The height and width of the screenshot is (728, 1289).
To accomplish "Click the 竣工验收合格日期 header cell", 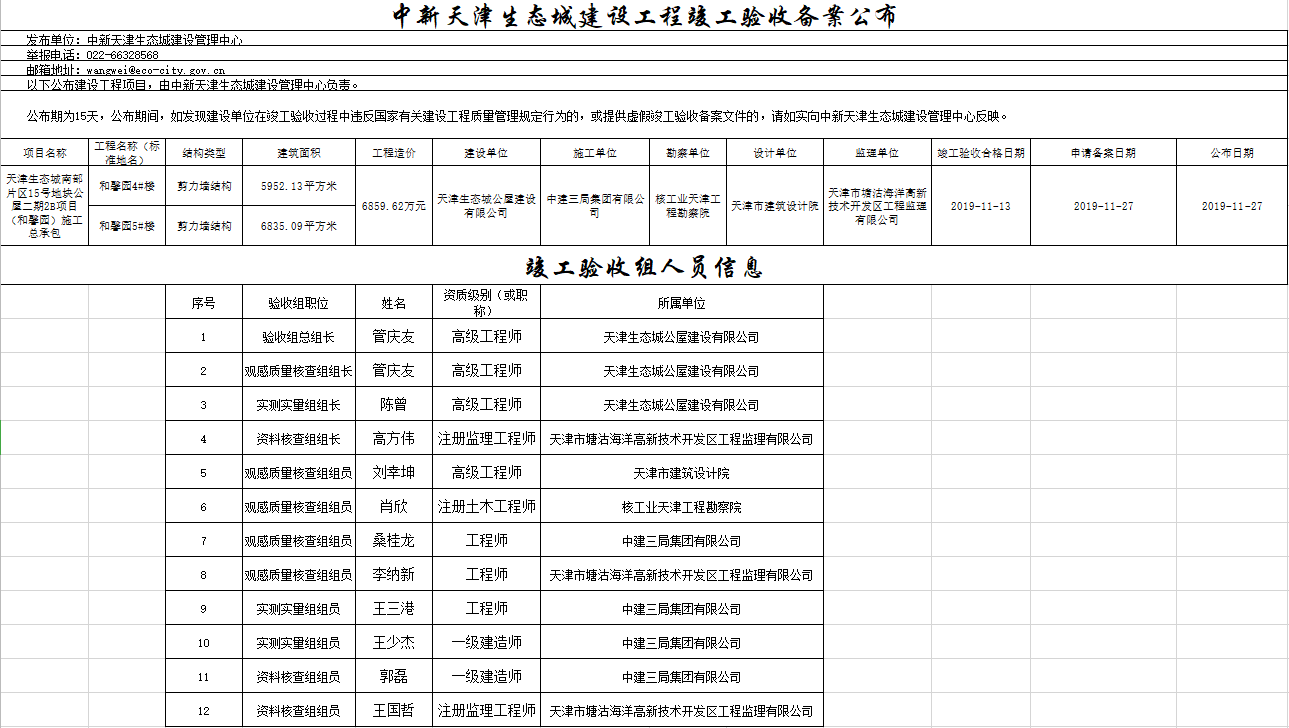I will (981, 153).
